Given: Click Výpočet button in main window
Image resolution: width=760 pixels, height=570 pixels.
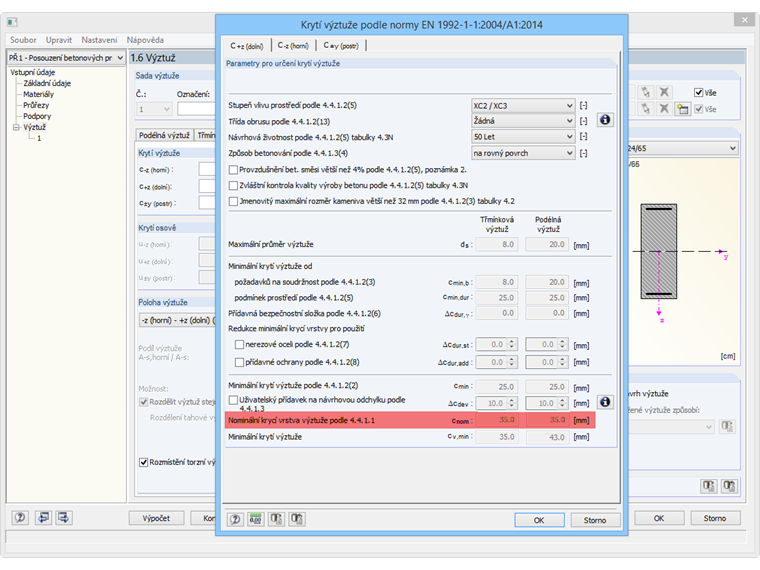Looking at the screenshot, I should pos(156,518).
